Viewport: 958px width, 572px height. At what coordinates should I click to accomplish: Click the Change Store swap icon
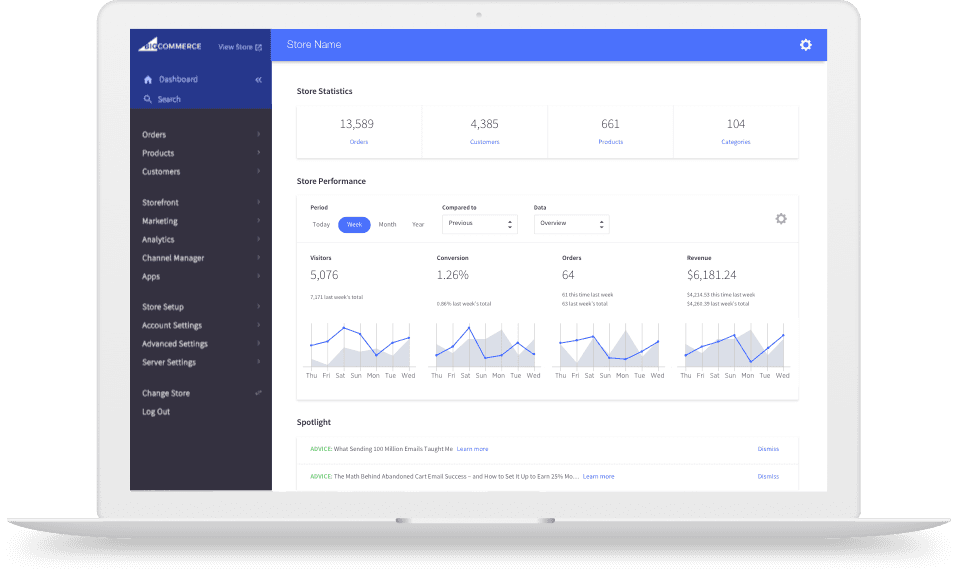point(258,393)
